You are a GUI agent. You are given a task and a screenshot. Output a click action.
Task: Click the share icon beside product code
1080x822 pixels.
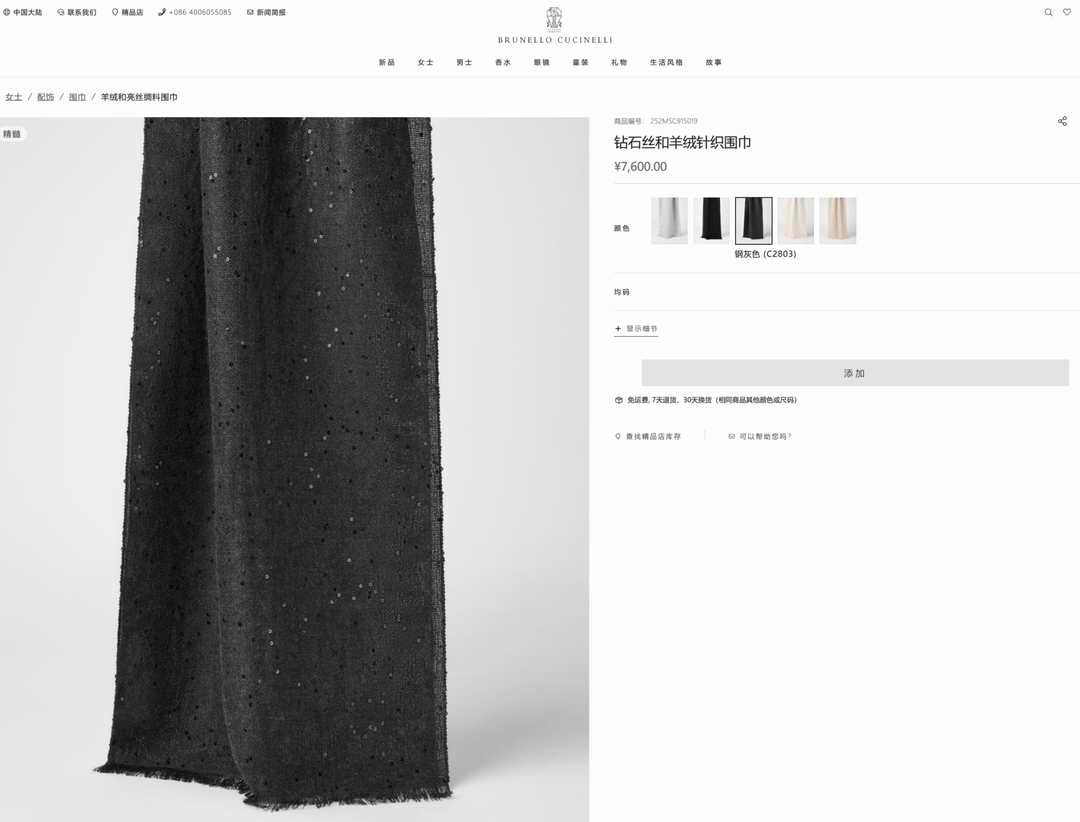(1062, 121)
